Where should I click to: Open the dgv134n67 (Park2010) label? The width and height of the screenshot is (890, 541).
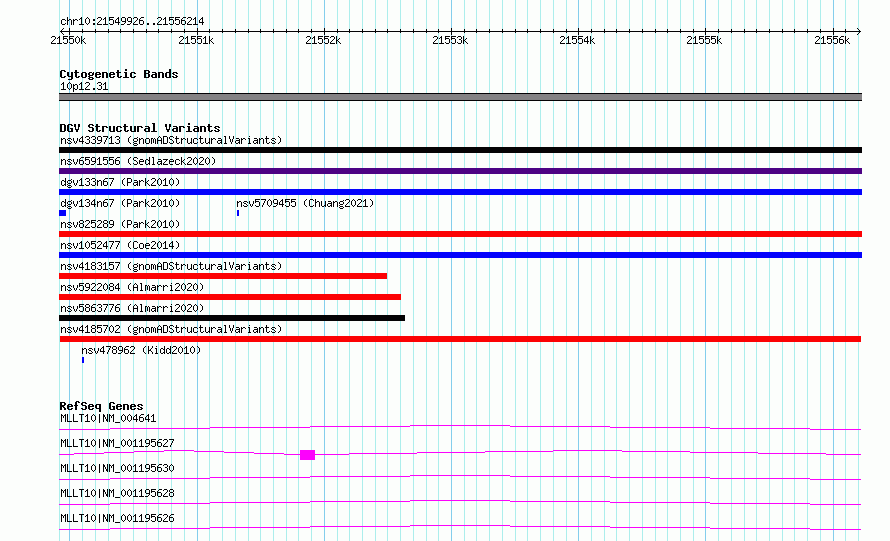point(120,203)
